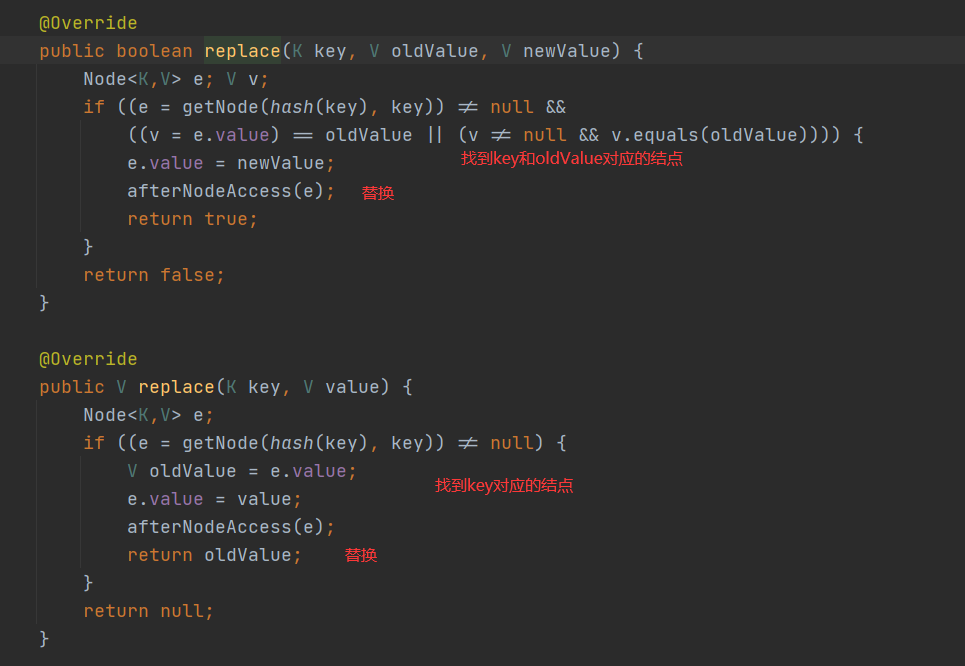Click the 'e.value = newValue;' assignment
The width and height of the screenshot is (965, 666).
tap(231, 163)
